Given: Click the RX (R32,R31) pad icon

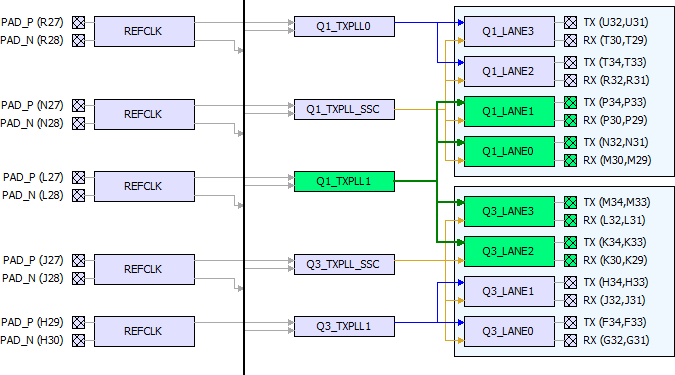Looking at the screenshot, I should point(570,81).
